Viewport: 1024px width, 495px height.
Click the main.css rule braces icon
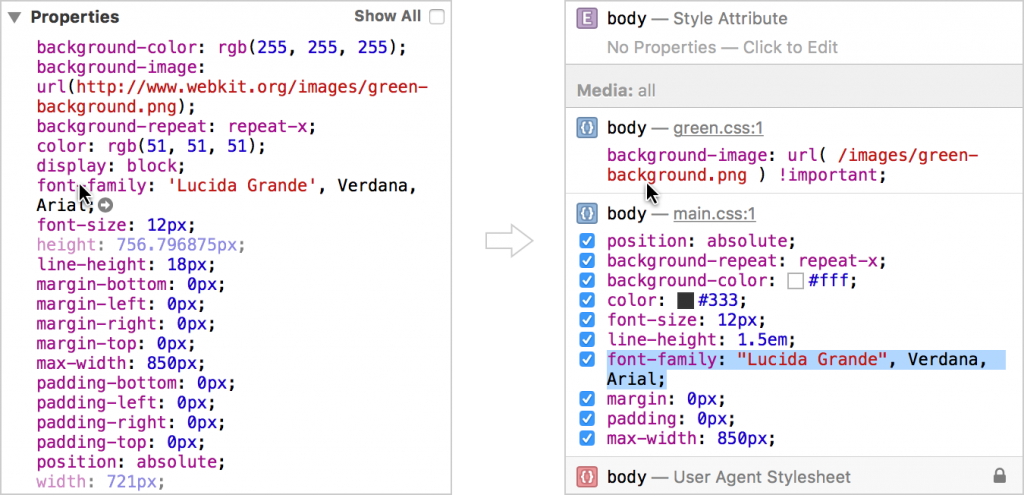(x=587, y=213)
